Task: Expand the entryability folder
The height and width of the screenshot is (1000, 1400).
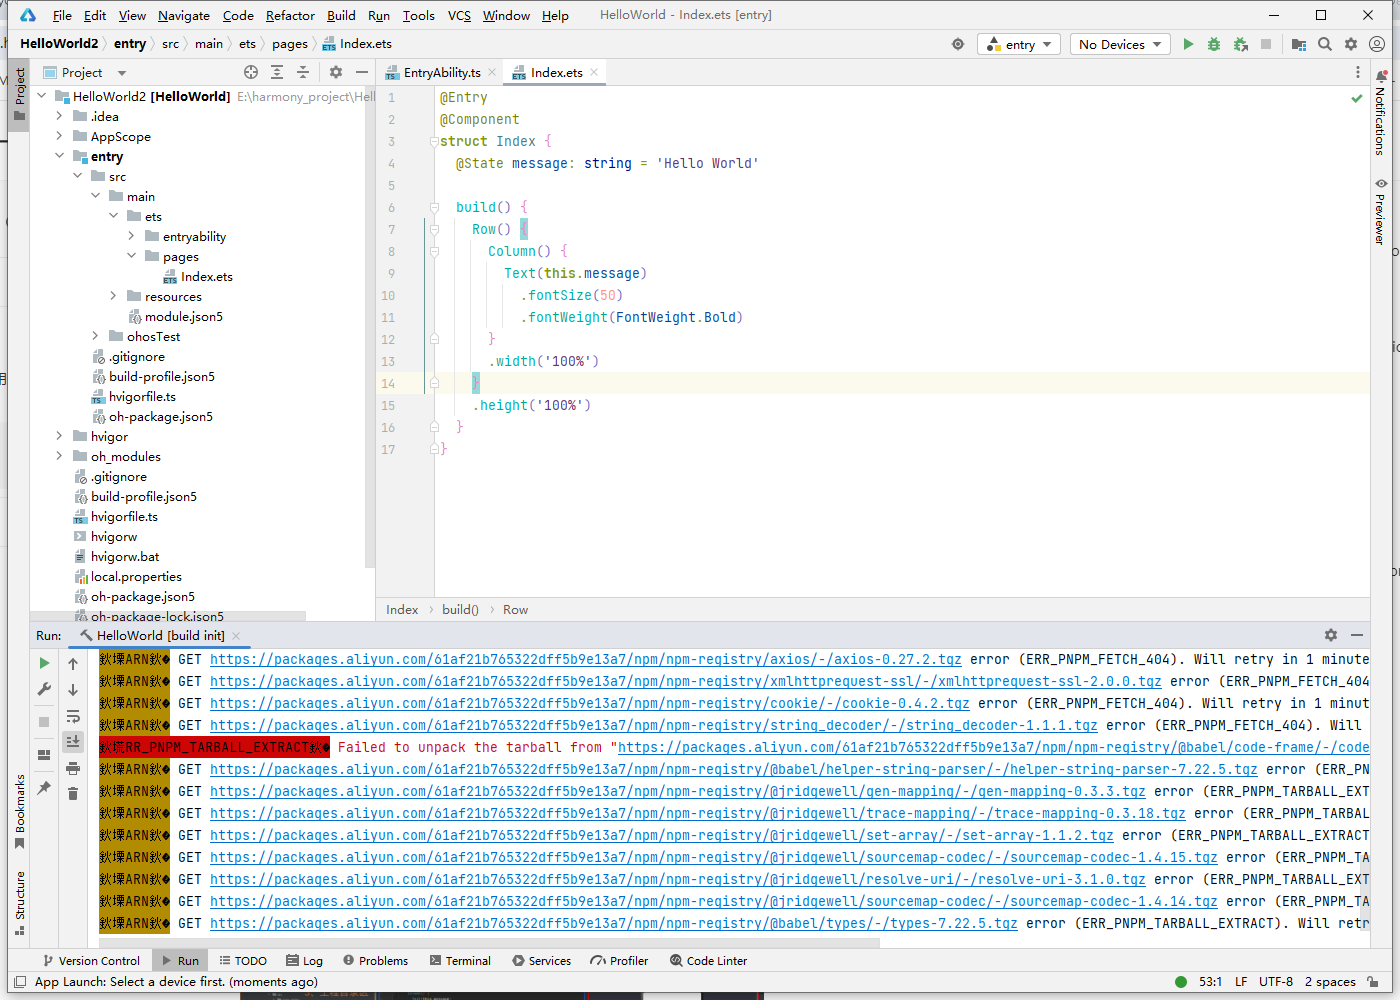Action: tap(132, 236)
